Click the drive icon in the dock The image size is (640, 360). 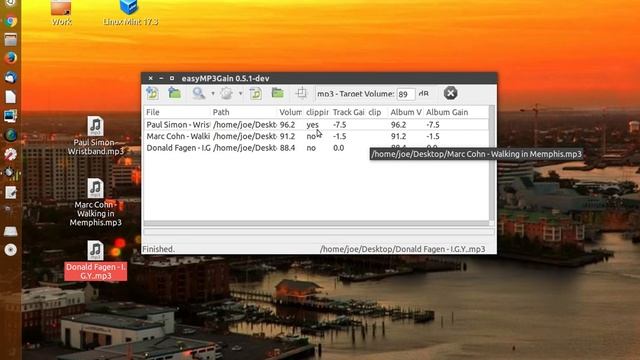coord(11,231)
